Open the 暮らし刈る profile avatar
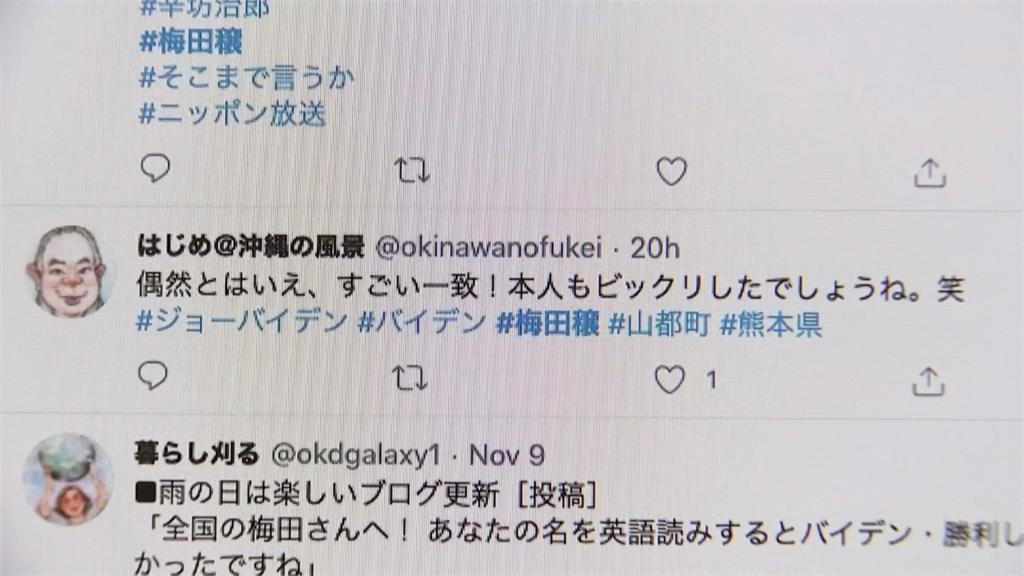The width and height of the screenshot is (1024, 576). pos(68,479)
